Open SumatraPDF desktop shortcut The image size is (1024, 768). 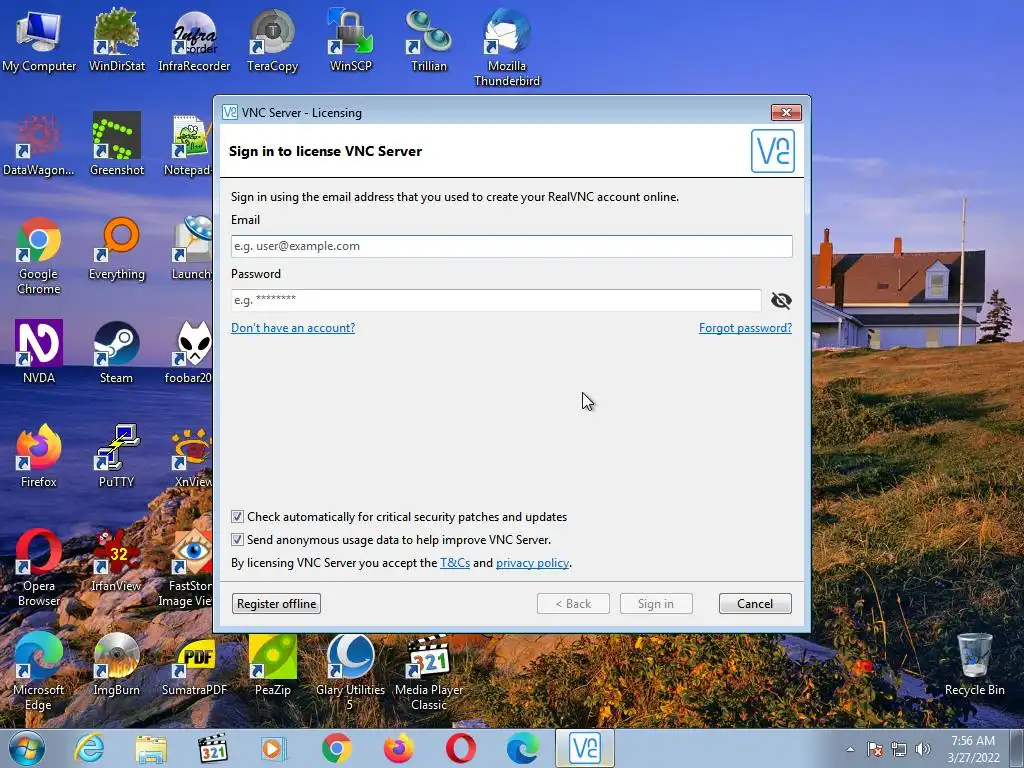(x=194, y=665)
